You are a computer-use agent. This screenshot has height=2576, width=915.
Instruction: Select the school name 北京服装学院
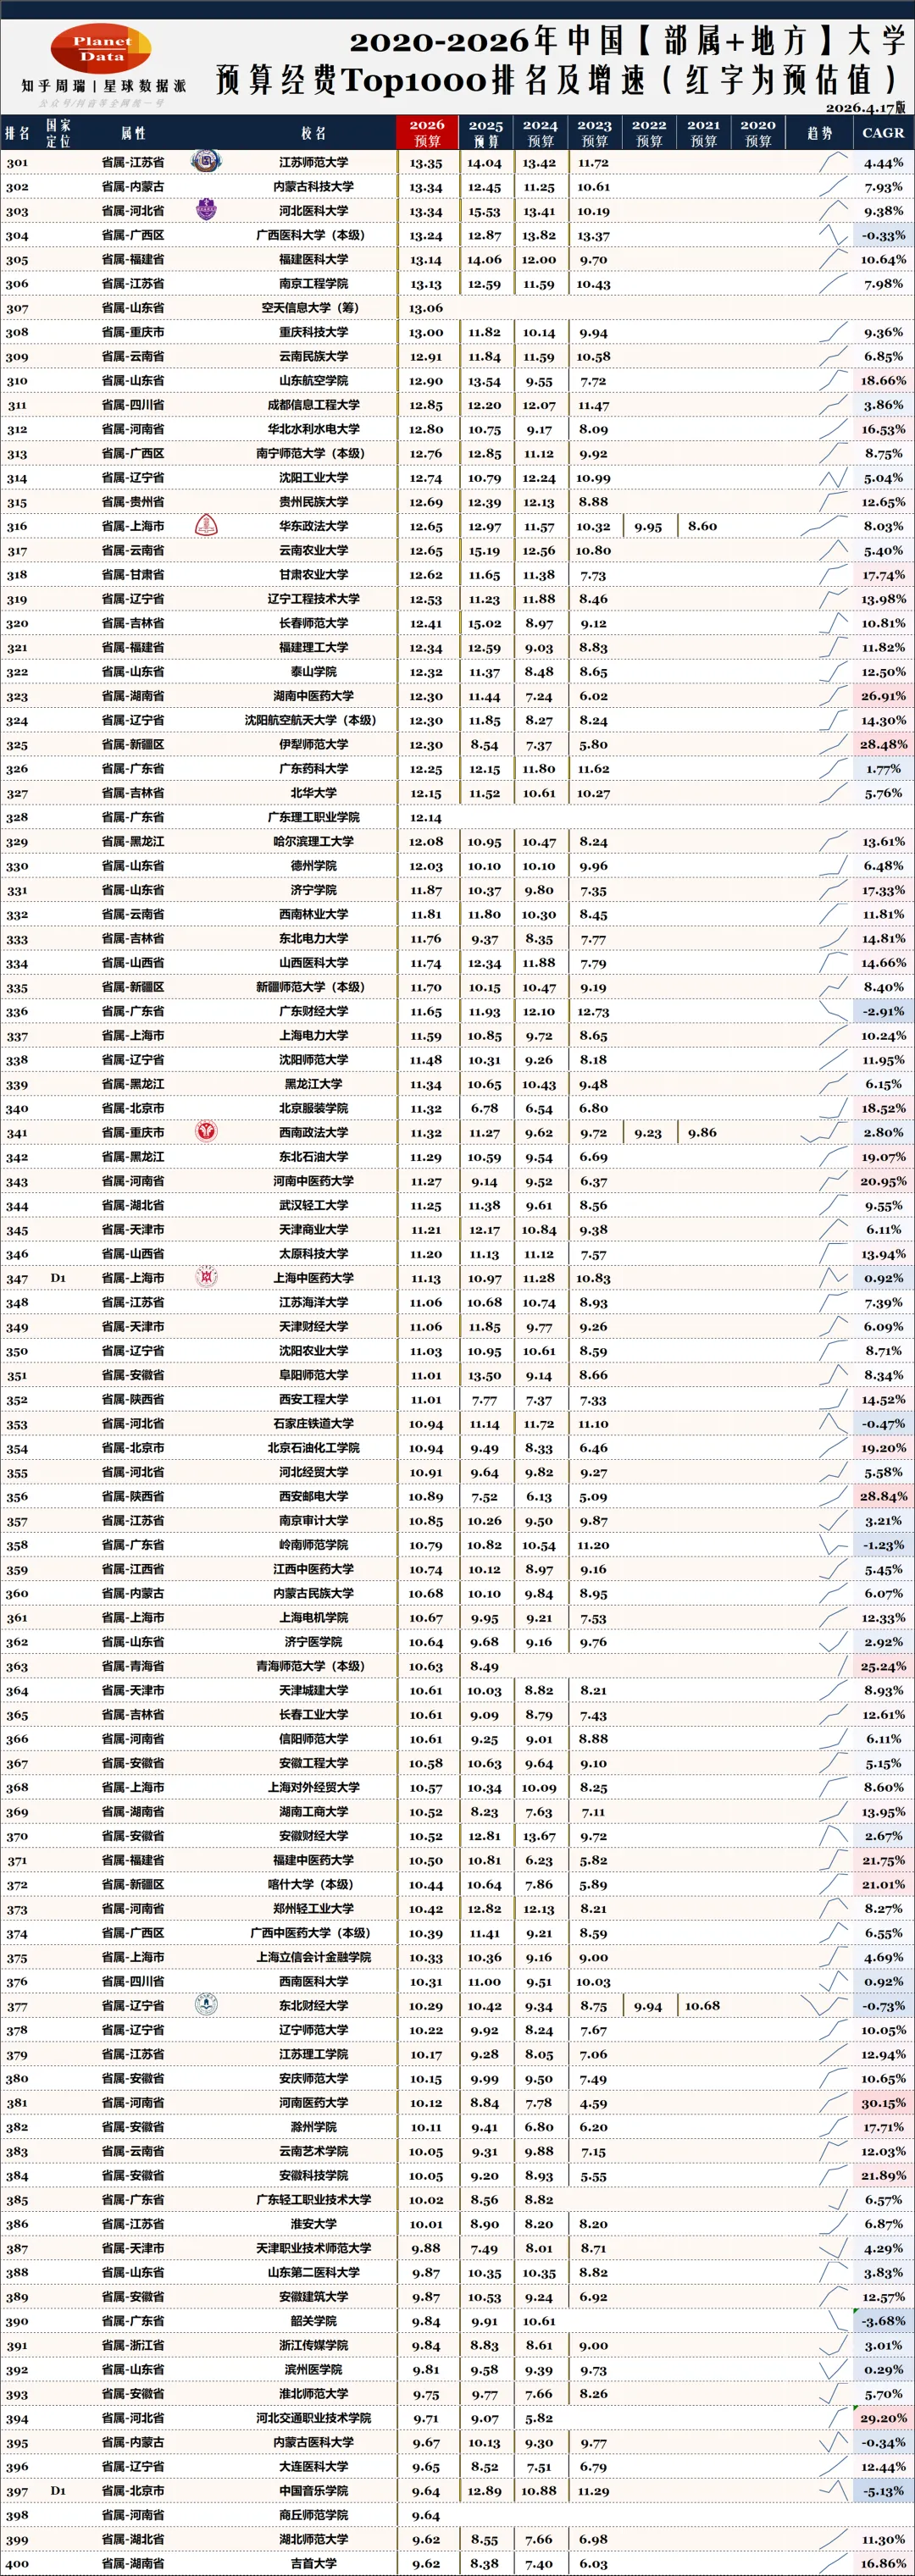(313, 1108)
